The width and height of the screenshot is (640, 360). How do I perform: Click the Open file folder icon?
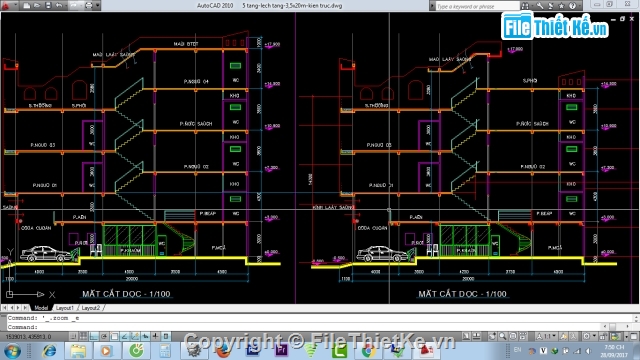pos(37,5)
